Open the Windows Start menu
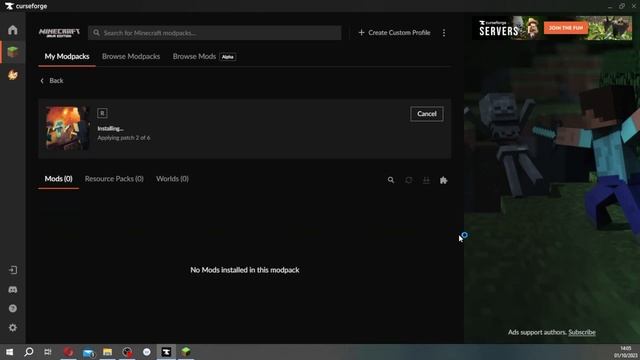 tap(9, 352)
